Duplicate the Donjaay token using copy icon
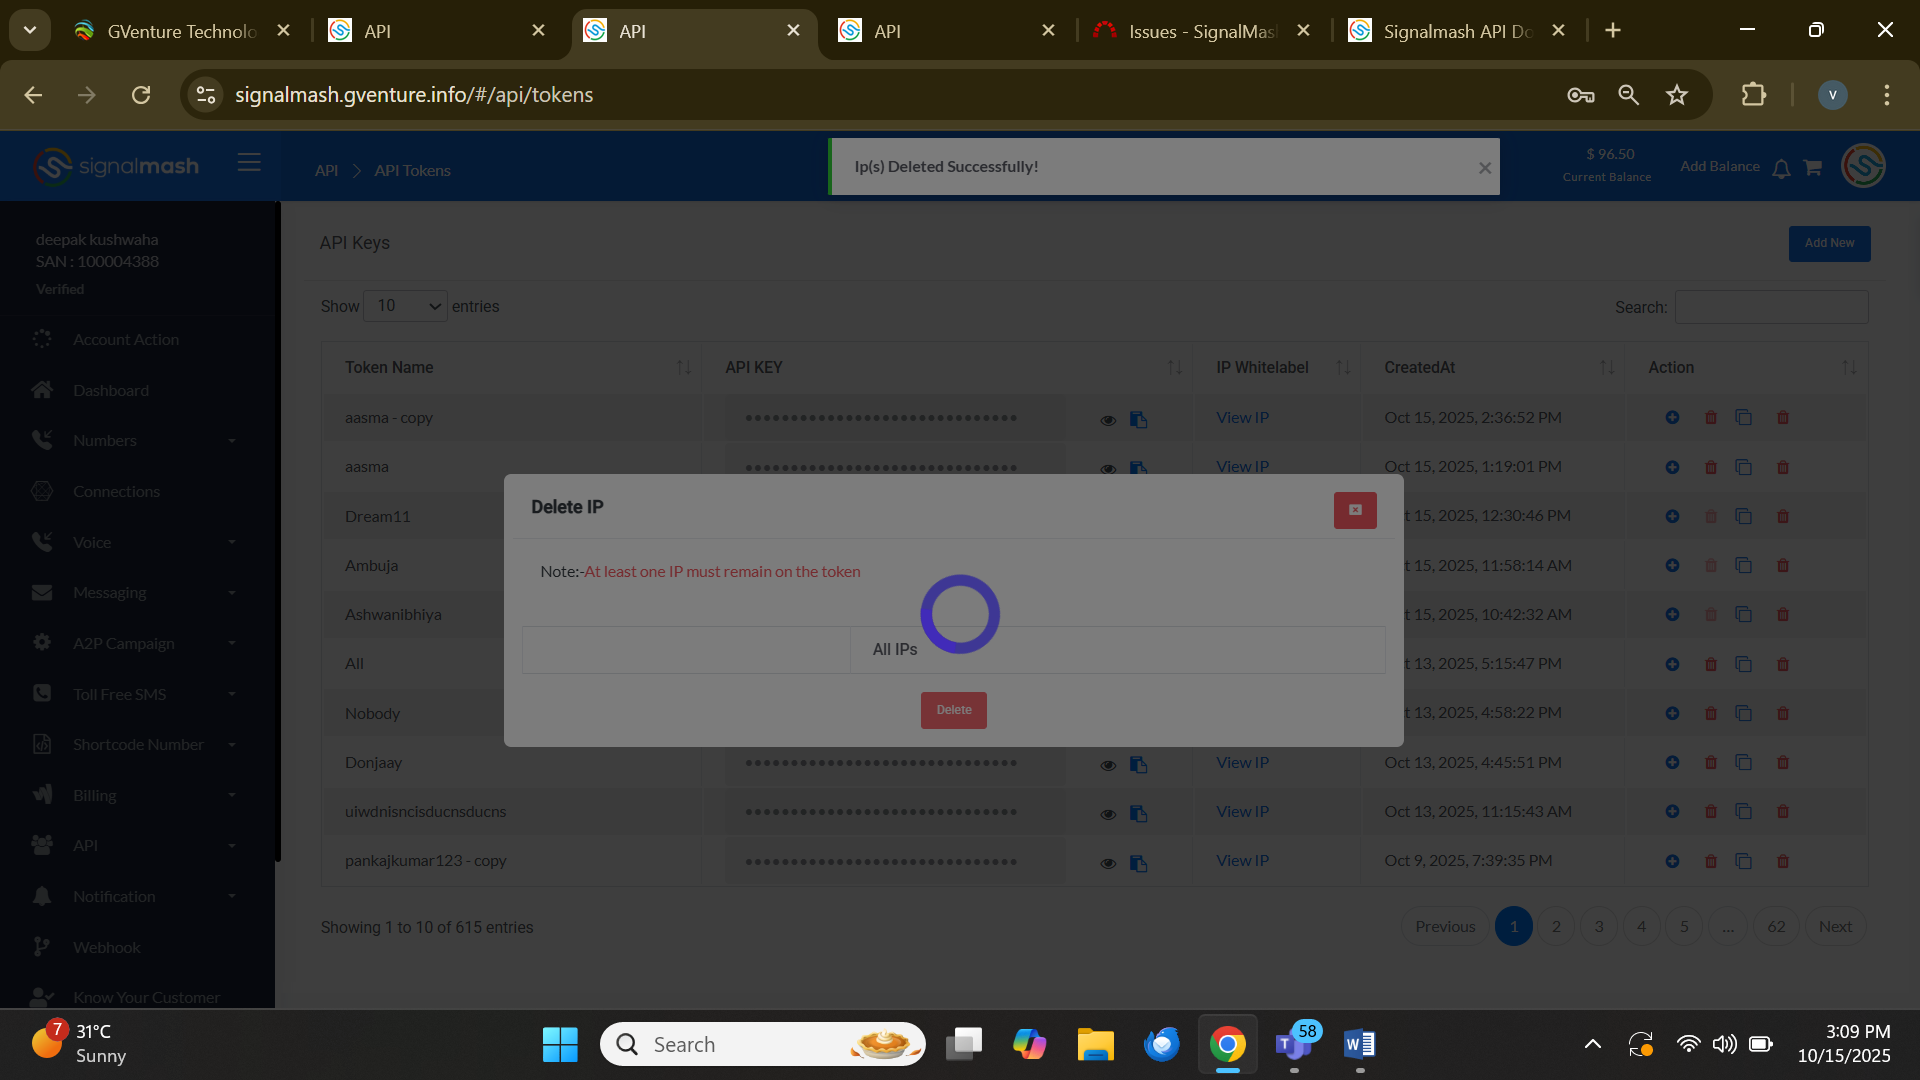The height and width of the screenshot is (1080, 1920). pyautogui.click(x=1743, y=762)
